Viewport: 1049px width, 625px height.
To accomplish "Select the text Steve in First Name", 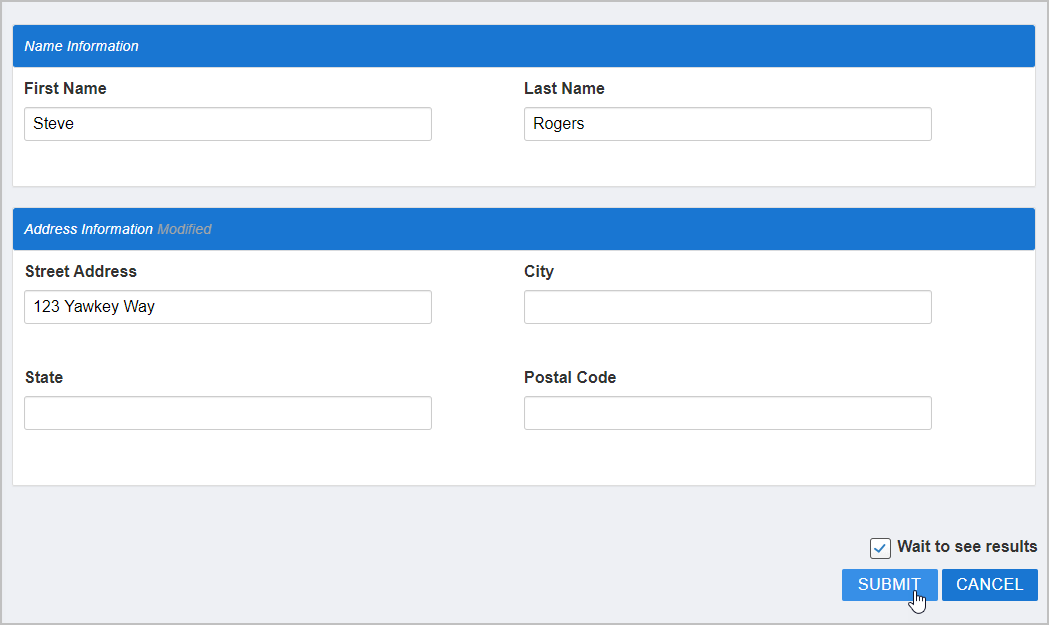I will pyautogui.click(x=57, y=123).
